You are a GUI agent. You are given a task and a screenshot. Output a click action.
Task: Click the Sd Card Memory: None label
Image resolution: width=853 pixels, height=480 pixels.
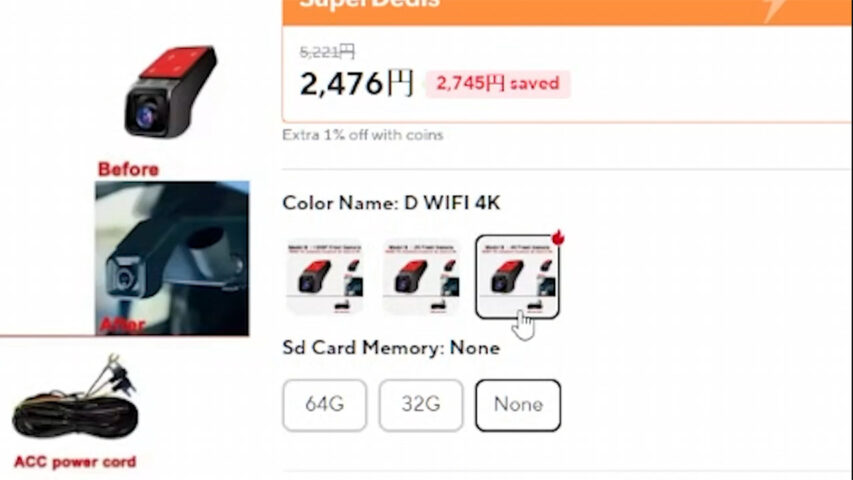tap(391, 348)
